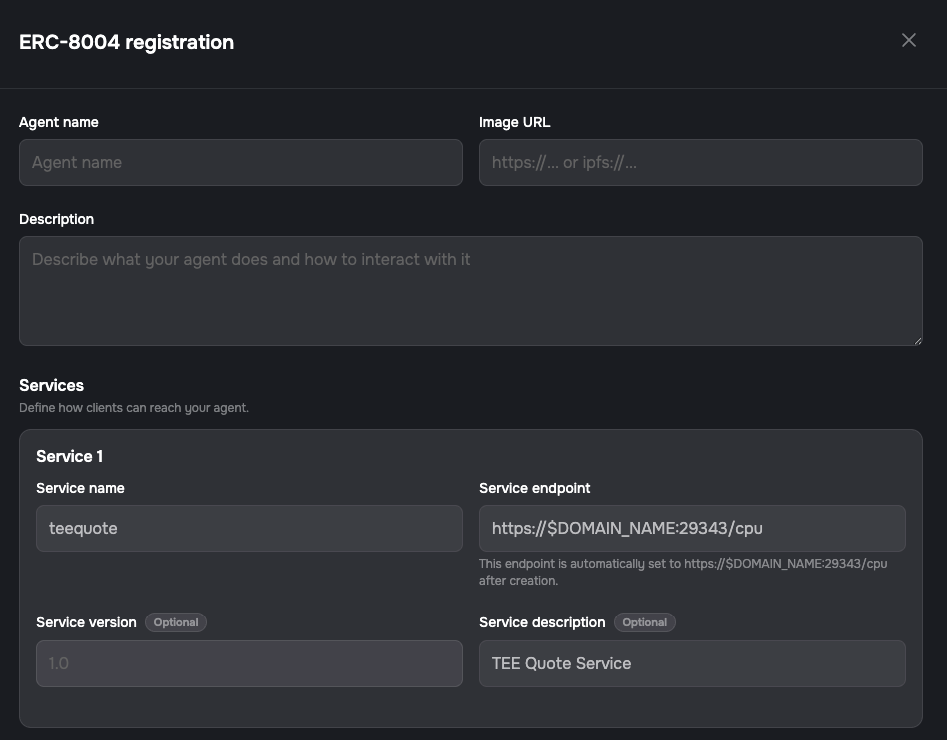This screenshot has width=947, height=740.
Task: Select the Service 1 heading
Action: pyautogui.click(x=69, y=456)
